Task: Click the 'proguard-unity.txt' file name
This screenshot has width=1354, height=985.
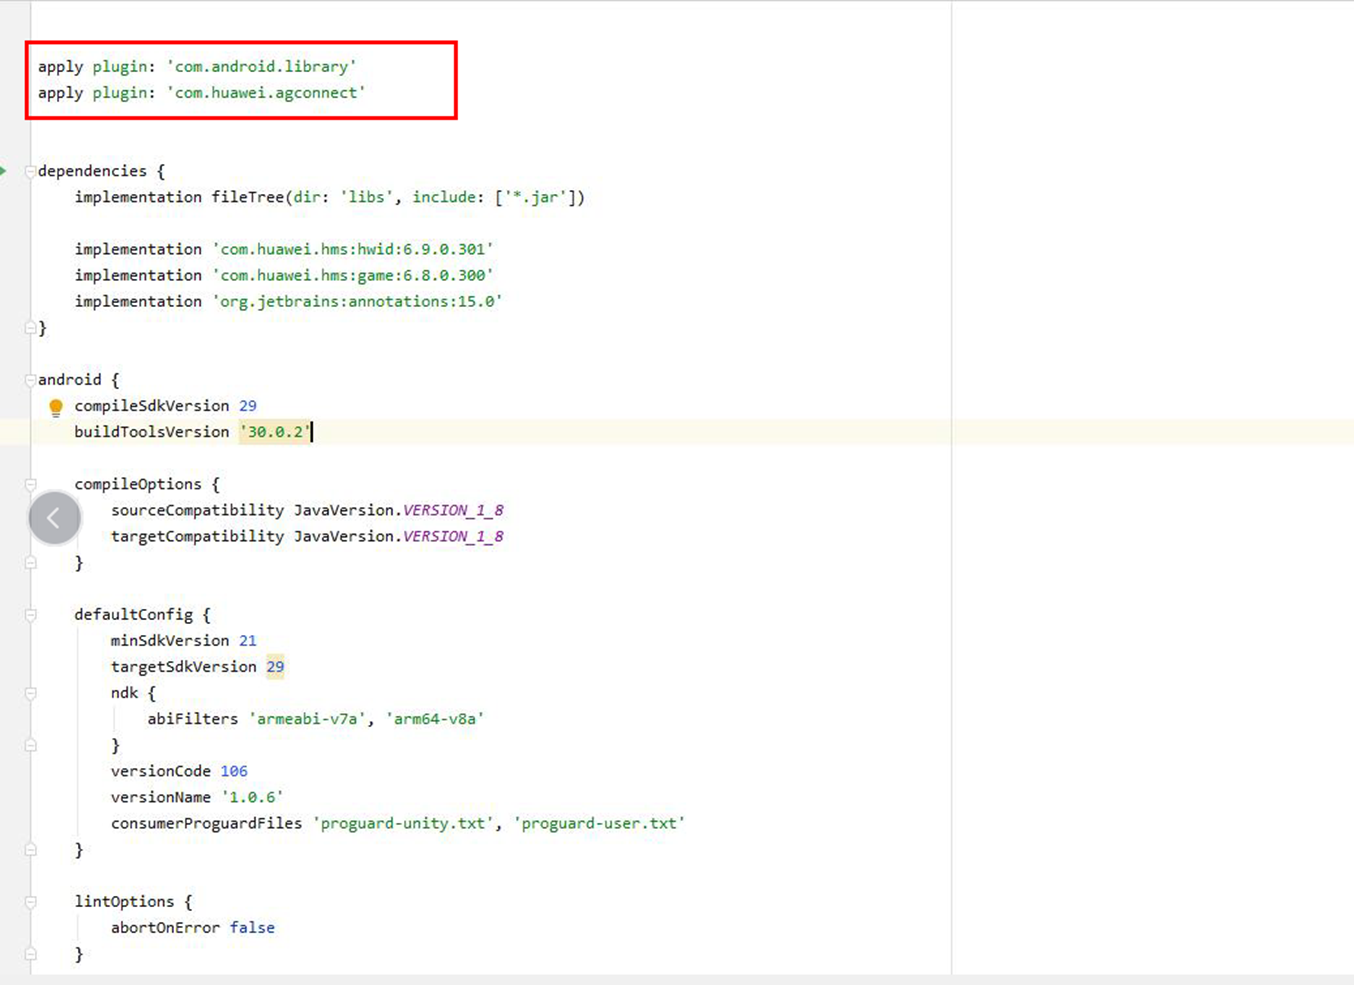Action: [x=403, y=823]
